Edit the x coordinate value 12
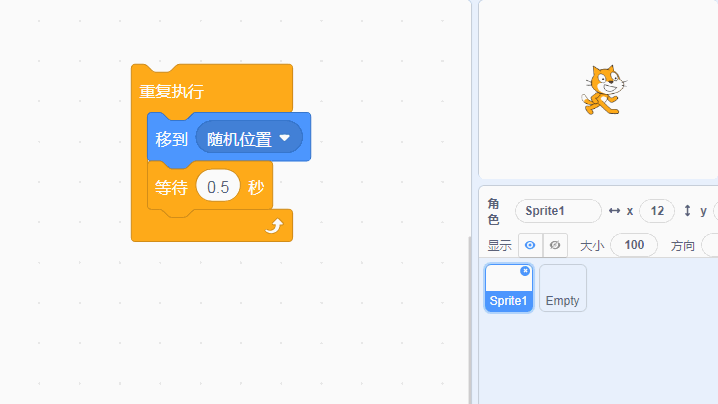This screenshot has height=404, width=718. point(657,211)
